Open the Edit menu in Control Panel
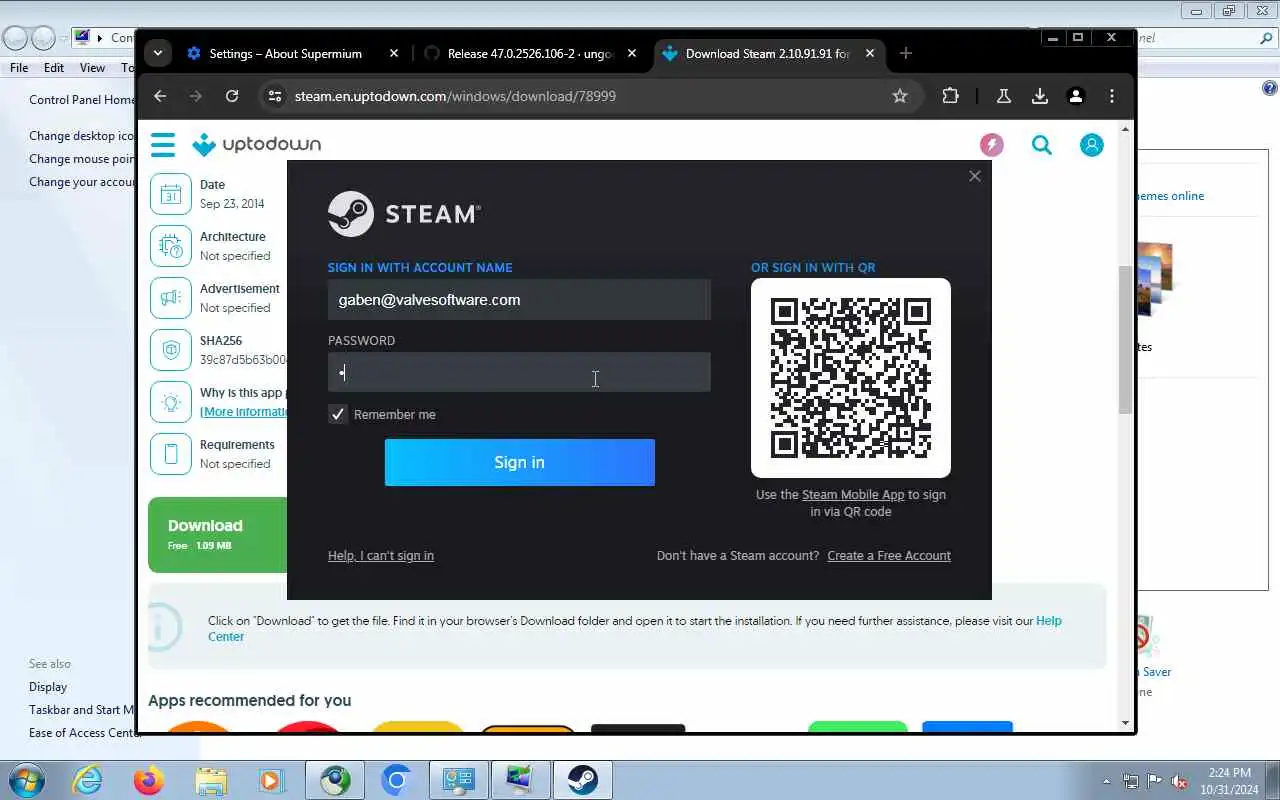The width and height of the screenshot is (1280, 800). coord(54,68)
